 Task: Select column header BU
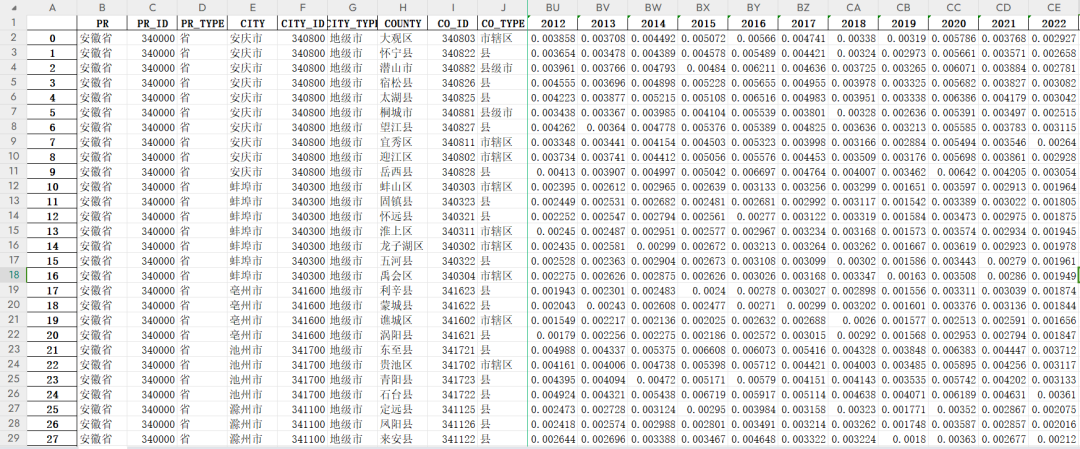point(552,8)
